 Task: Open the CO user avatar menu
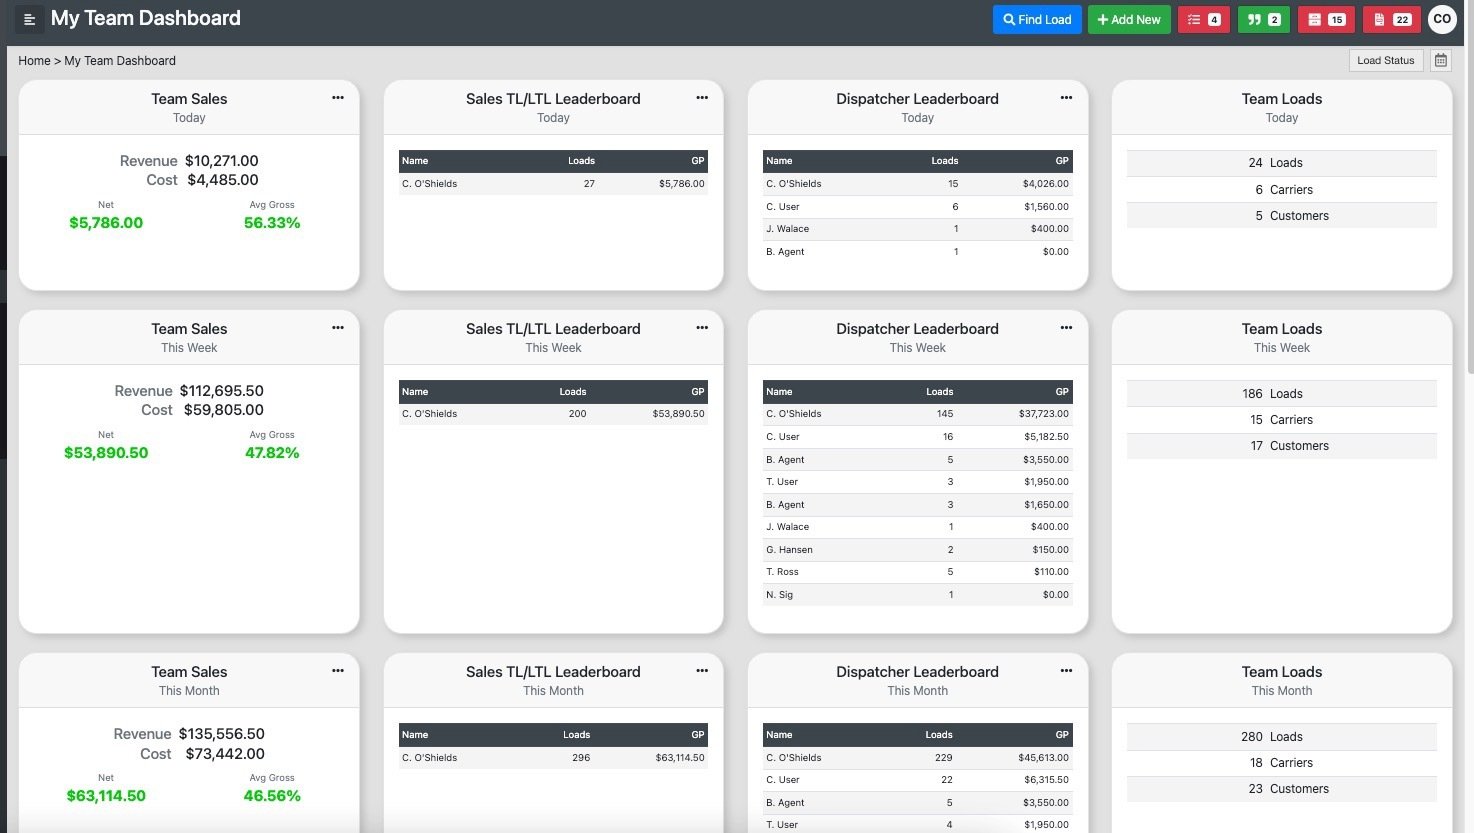pyautogui.click(x=1442, y=19)
